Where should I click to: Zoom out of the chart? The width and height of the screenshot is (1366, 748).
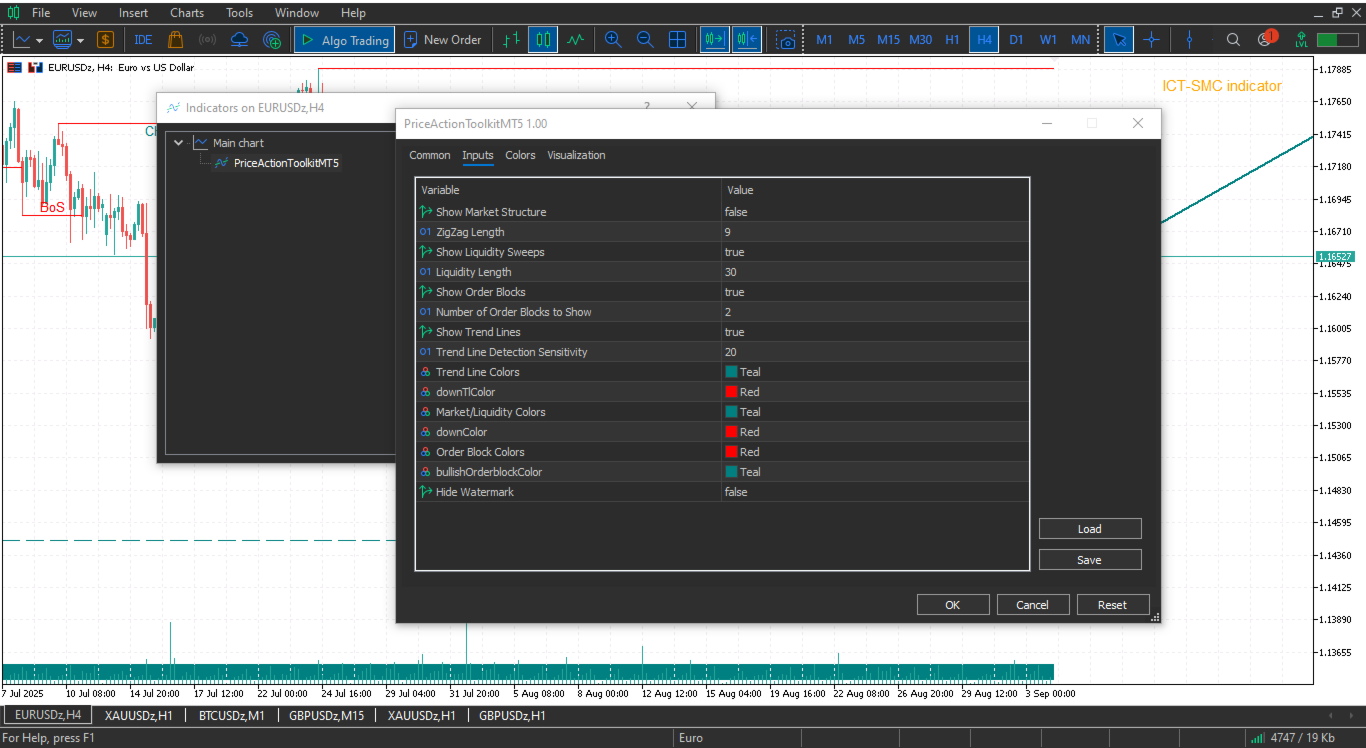(645, 40)
